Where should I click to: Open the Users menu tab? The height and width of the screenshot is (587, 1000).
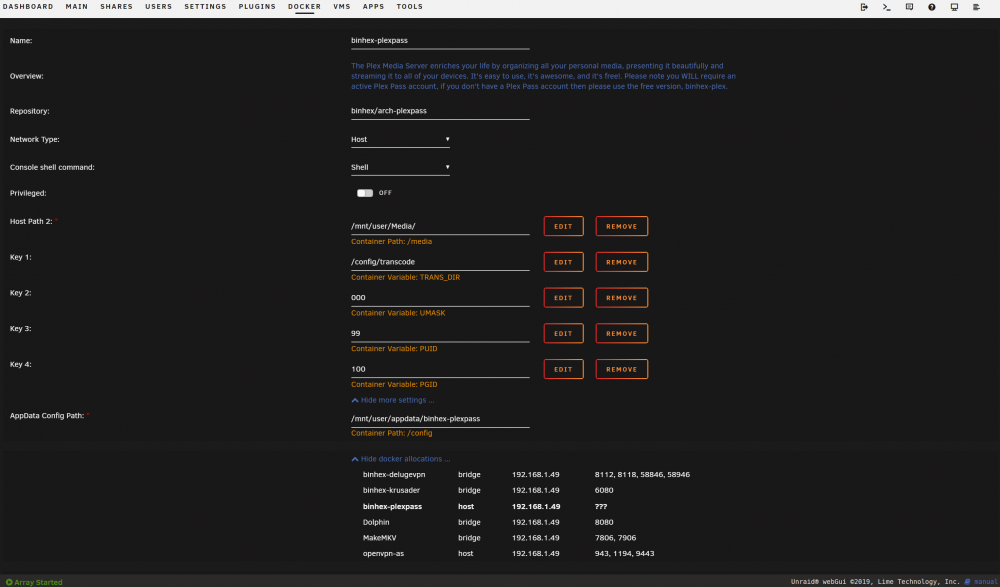point(158,6)
